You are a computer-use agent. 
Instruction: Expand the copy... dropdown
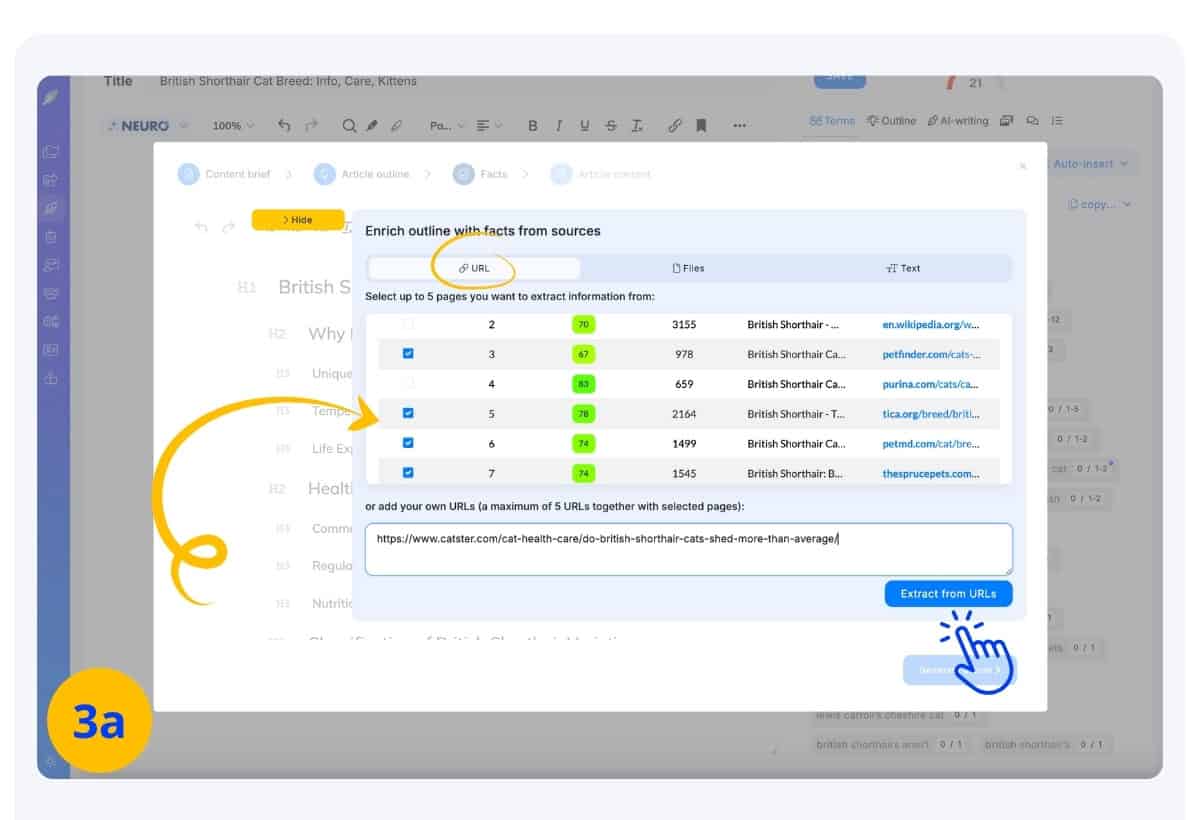coord(1100,204)
